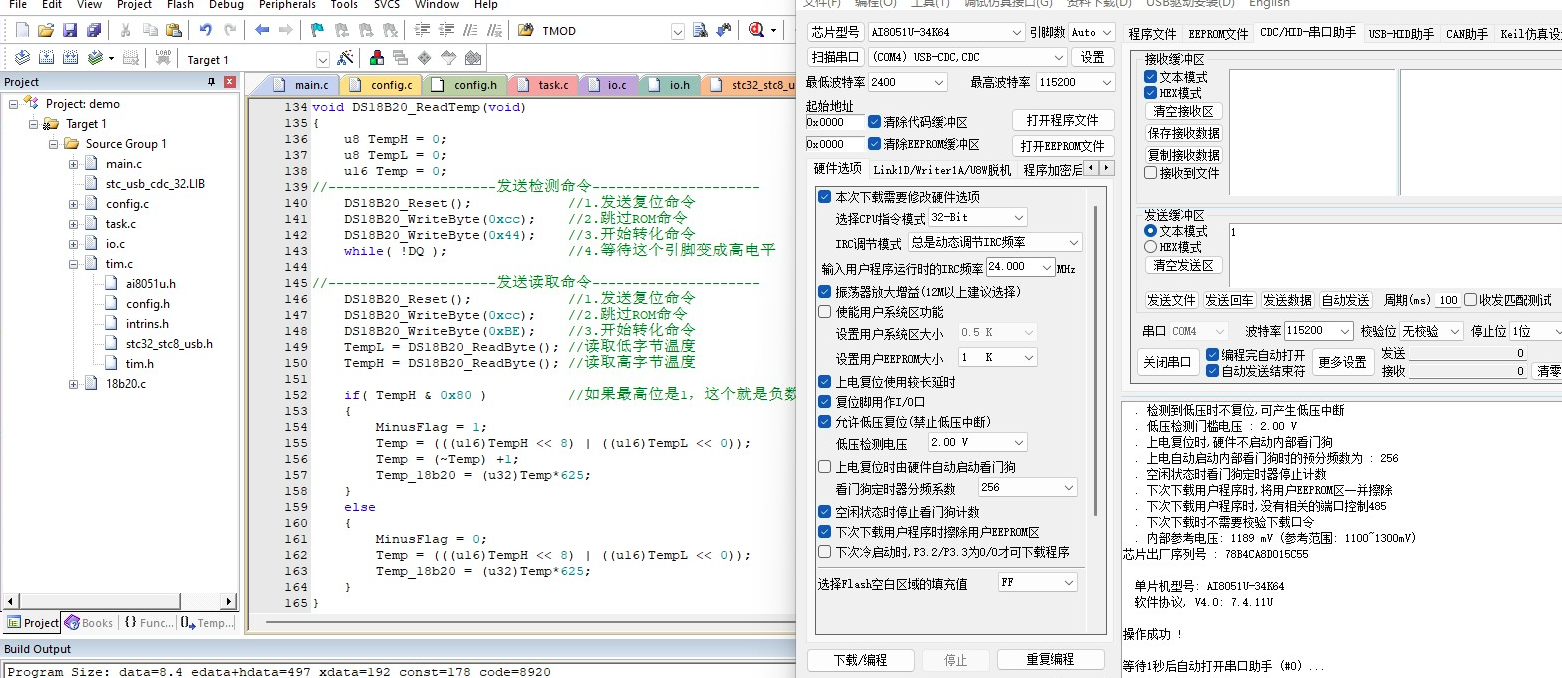Insert a bookmark with the flag icon
Image resolution: width=1562 pixels, height=678 pixels.
click(317, 30)
